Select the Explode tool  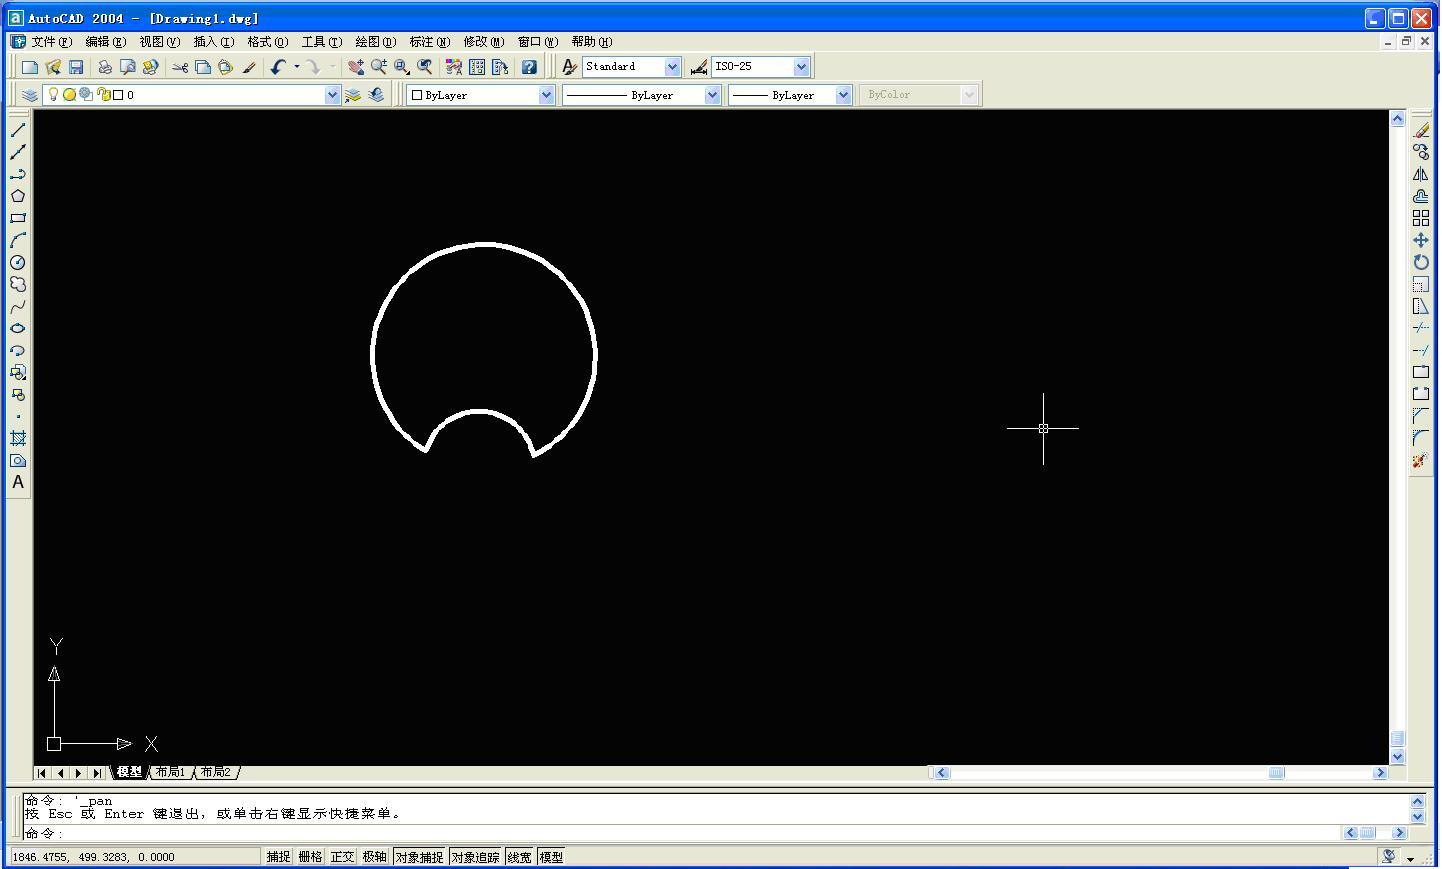[1421, 460]
